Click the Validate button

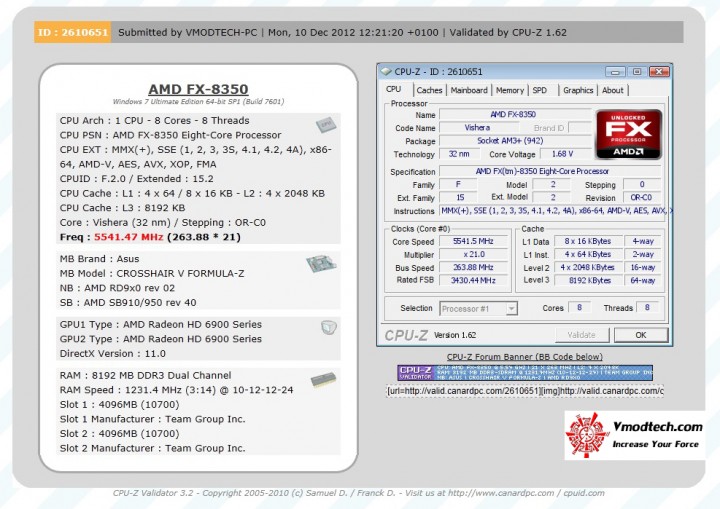pyautogui.click(x=582, y=335)
